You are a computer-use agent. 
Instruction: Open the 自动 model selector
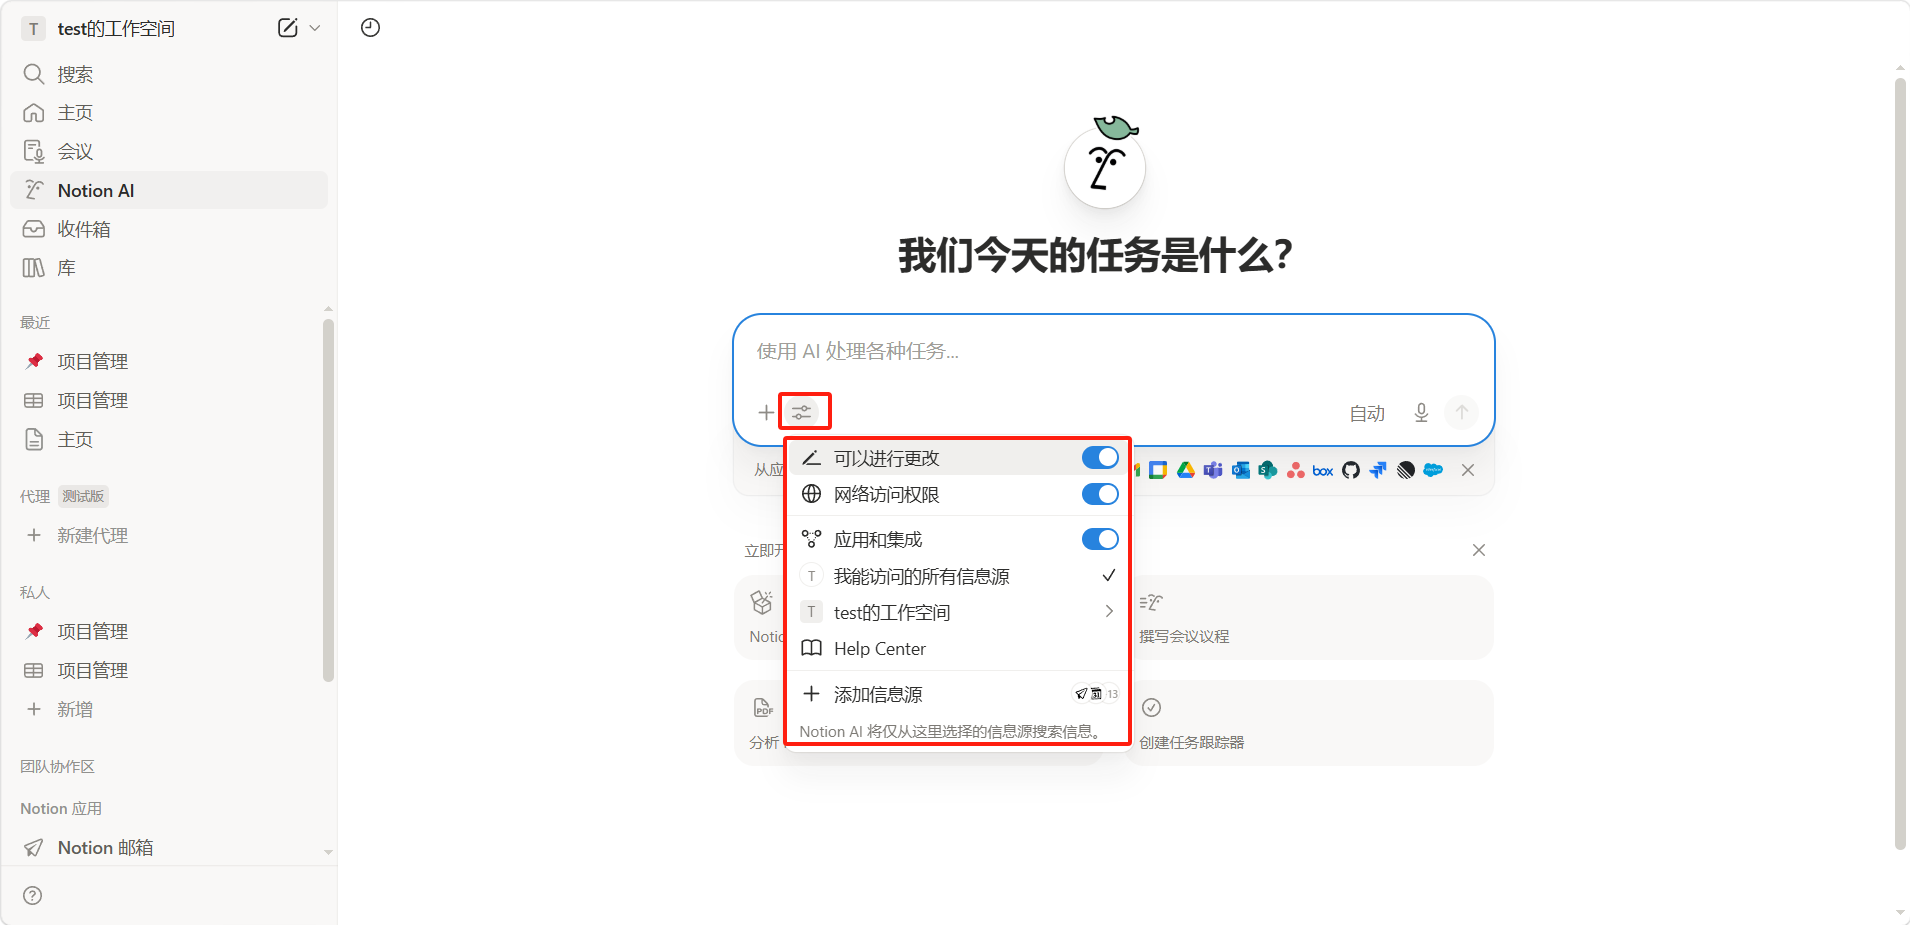pos(1367,413)
